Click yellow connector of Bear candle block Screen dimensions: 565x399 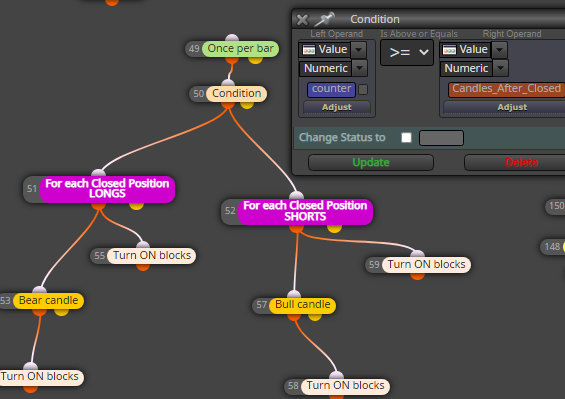coord(61,312)
